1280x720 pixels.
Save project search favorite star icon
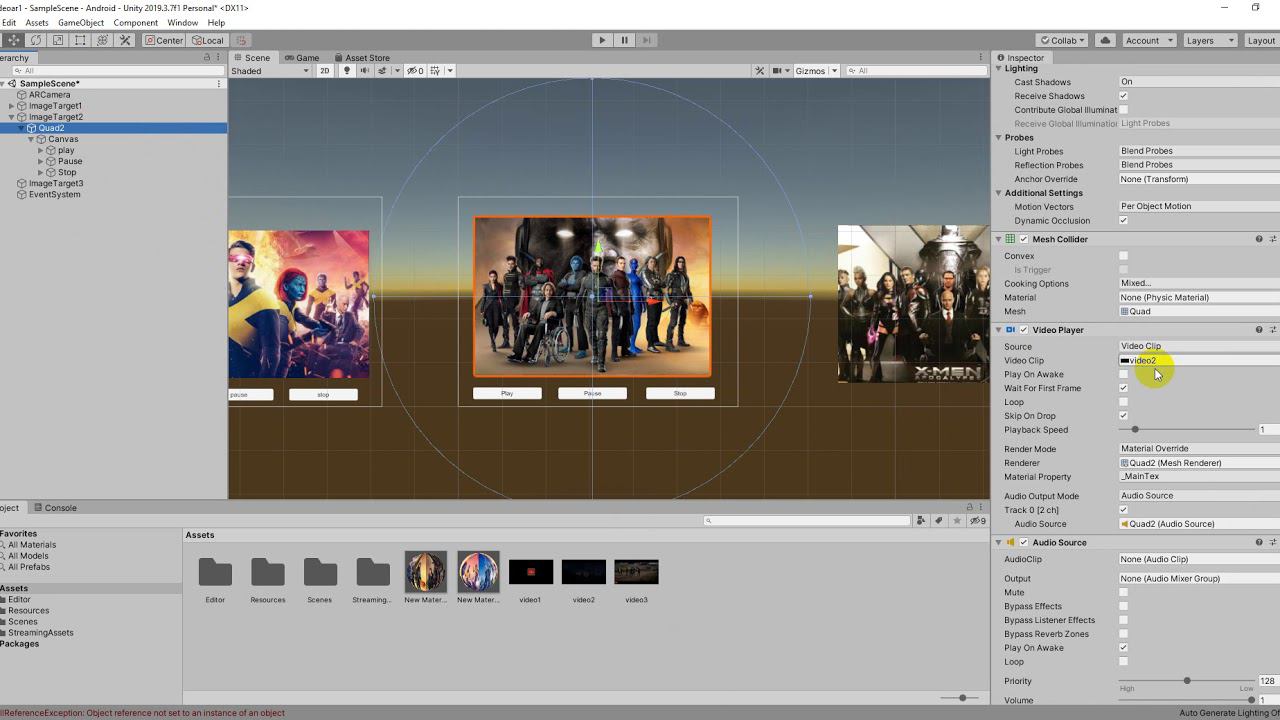pyautogui.click(x=959, y=520)
